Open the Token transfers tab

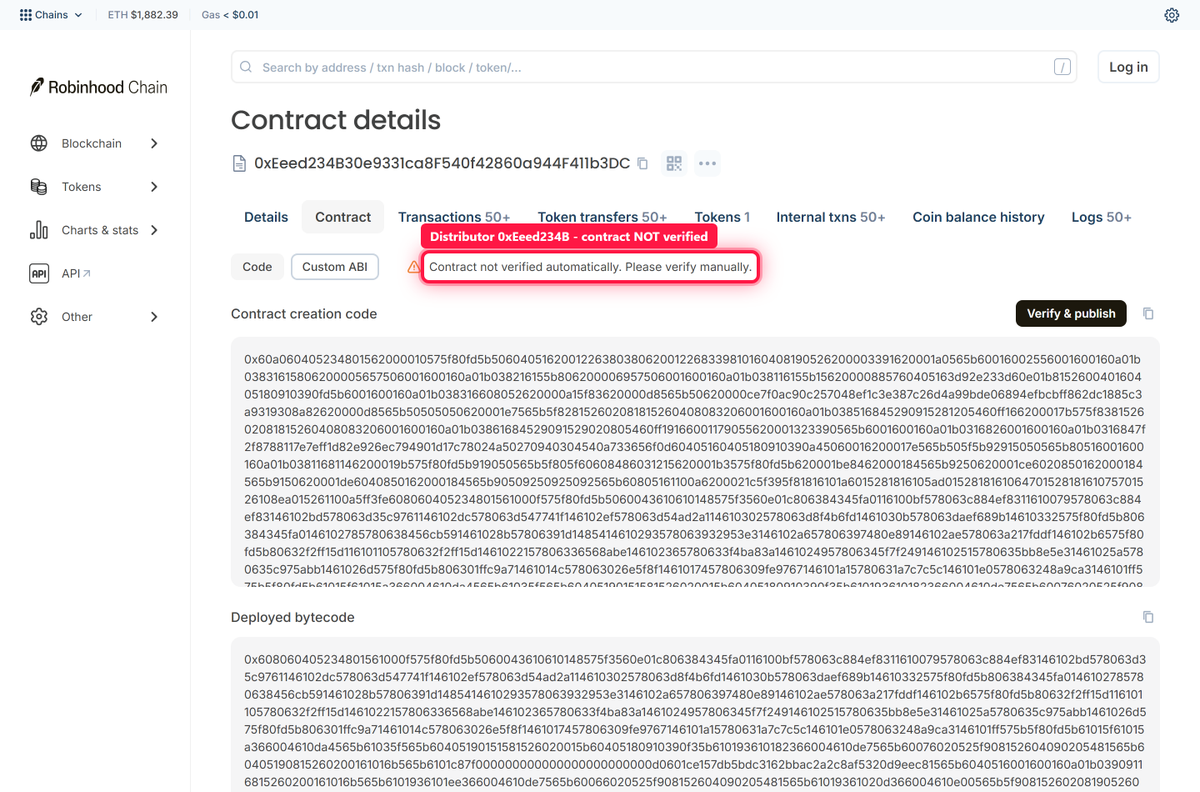click(x=602, y=217)
